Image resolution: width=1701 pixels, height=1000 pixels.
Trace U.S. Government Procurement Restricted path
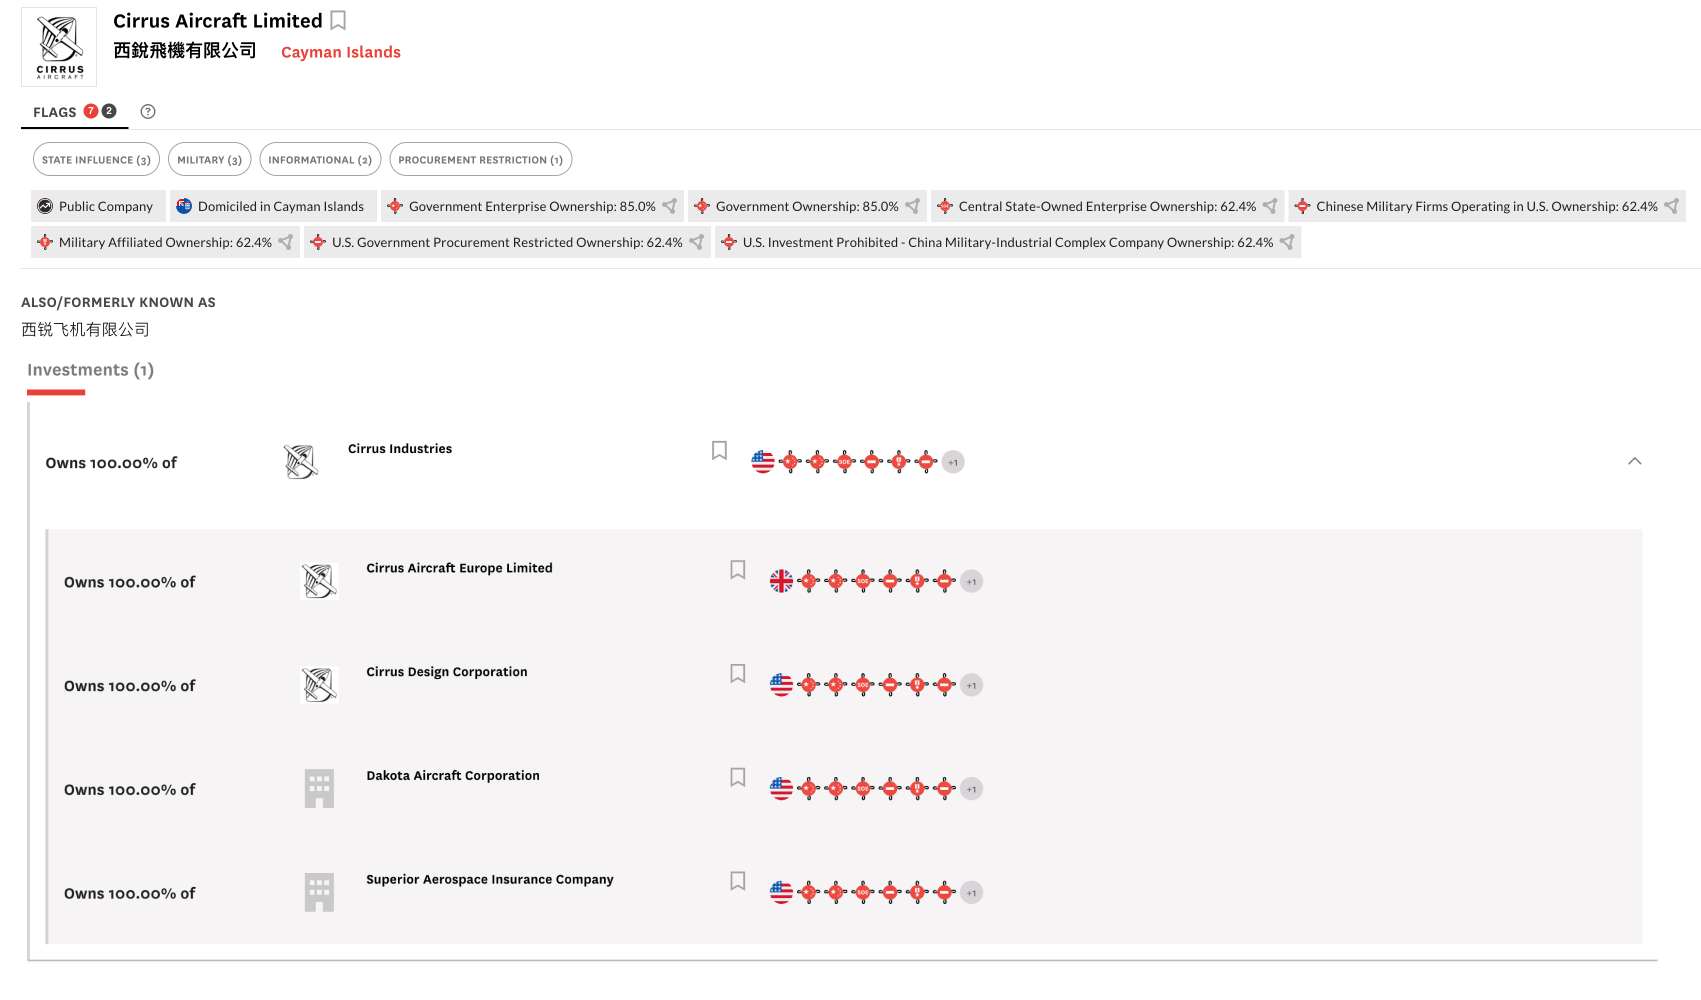(x=697, y=242)
